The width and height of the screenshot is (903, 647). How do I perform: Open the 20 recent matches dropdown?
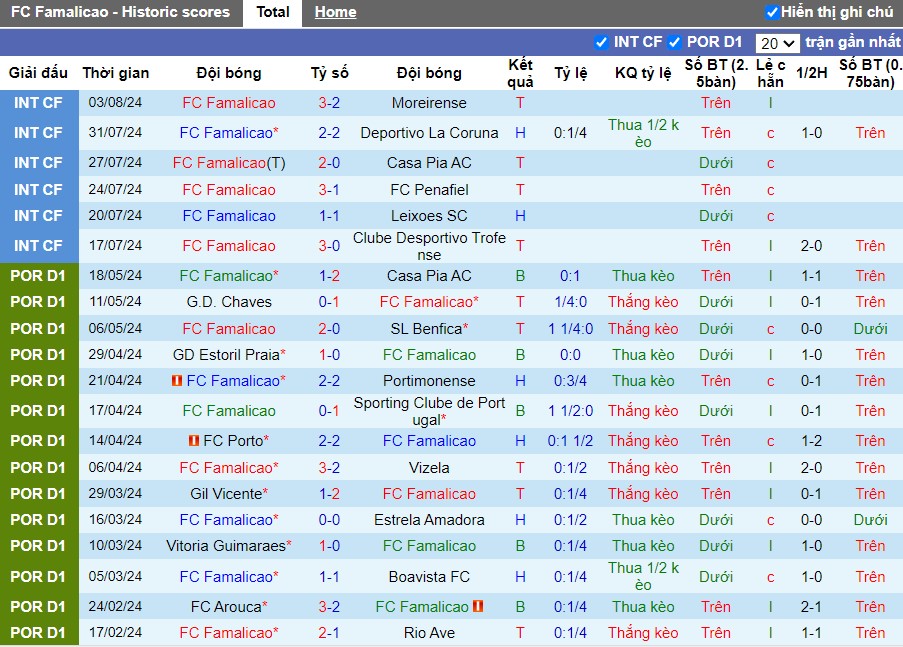click(x=777, y=43)
